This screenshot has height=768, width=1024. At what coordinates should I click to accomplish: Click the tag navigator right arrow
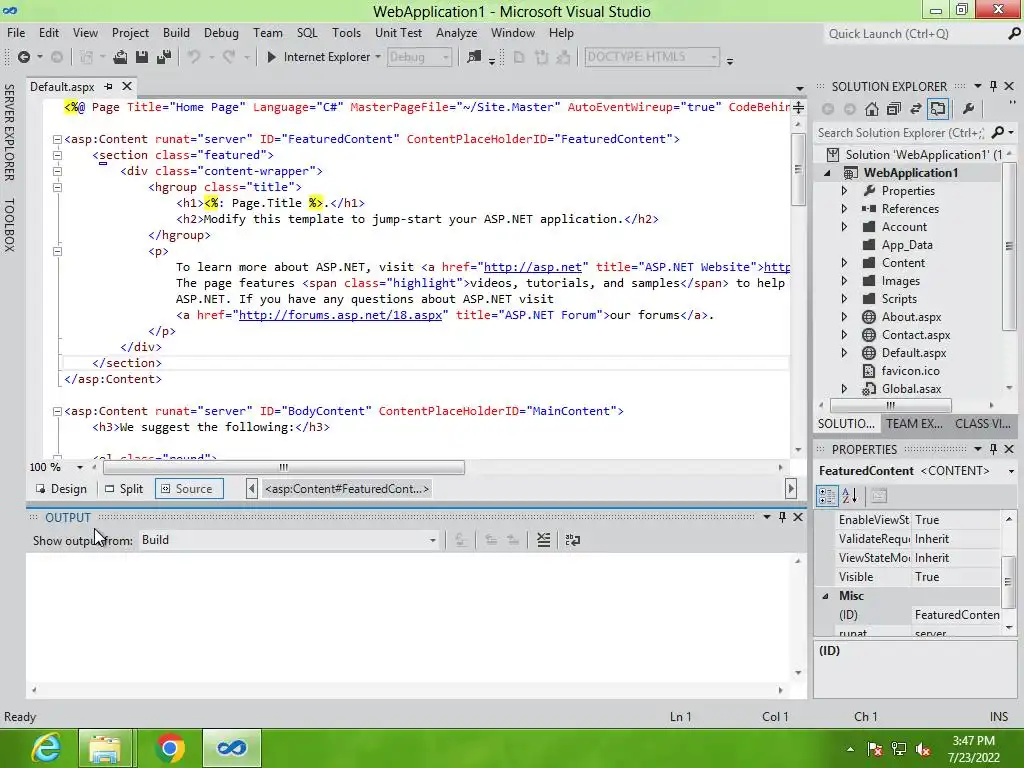[791, 488]
